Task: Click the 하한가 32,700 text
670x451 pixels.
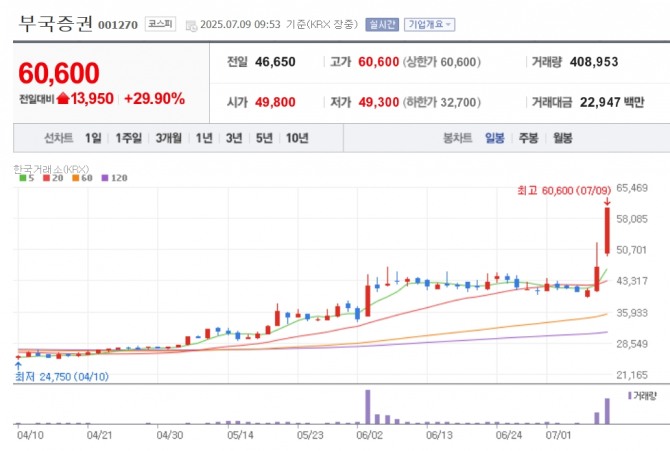Action: click(x=442, y=102)
